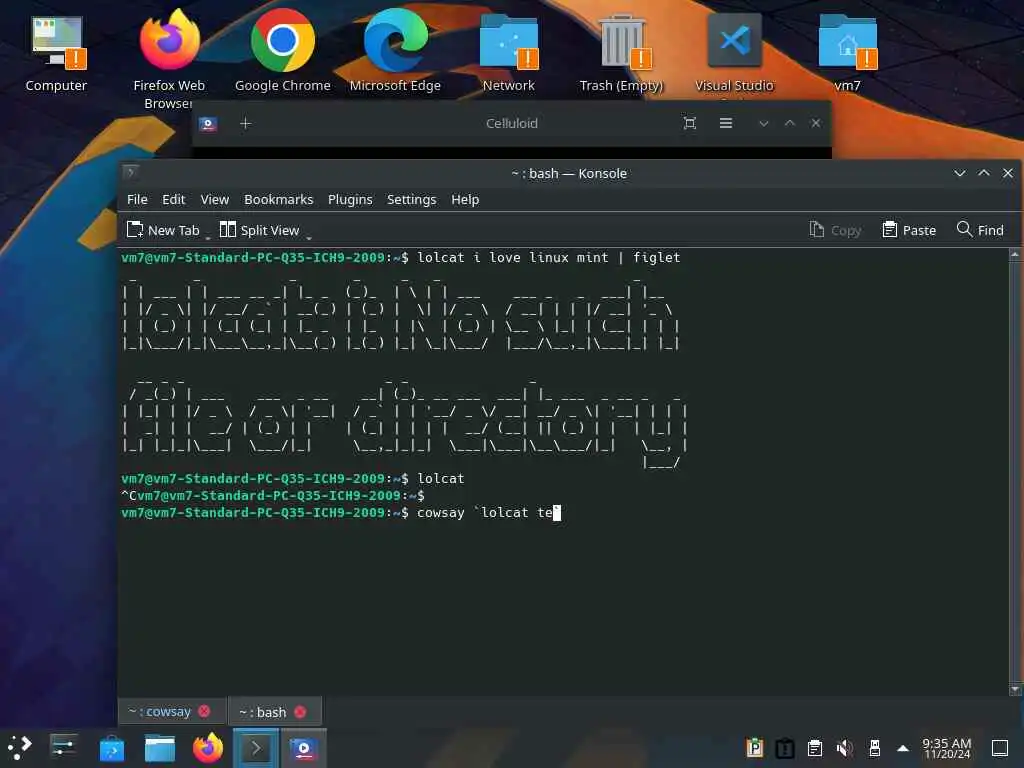Open the vm7 home folder icon
1024x768 pixels.
[847, 54]
